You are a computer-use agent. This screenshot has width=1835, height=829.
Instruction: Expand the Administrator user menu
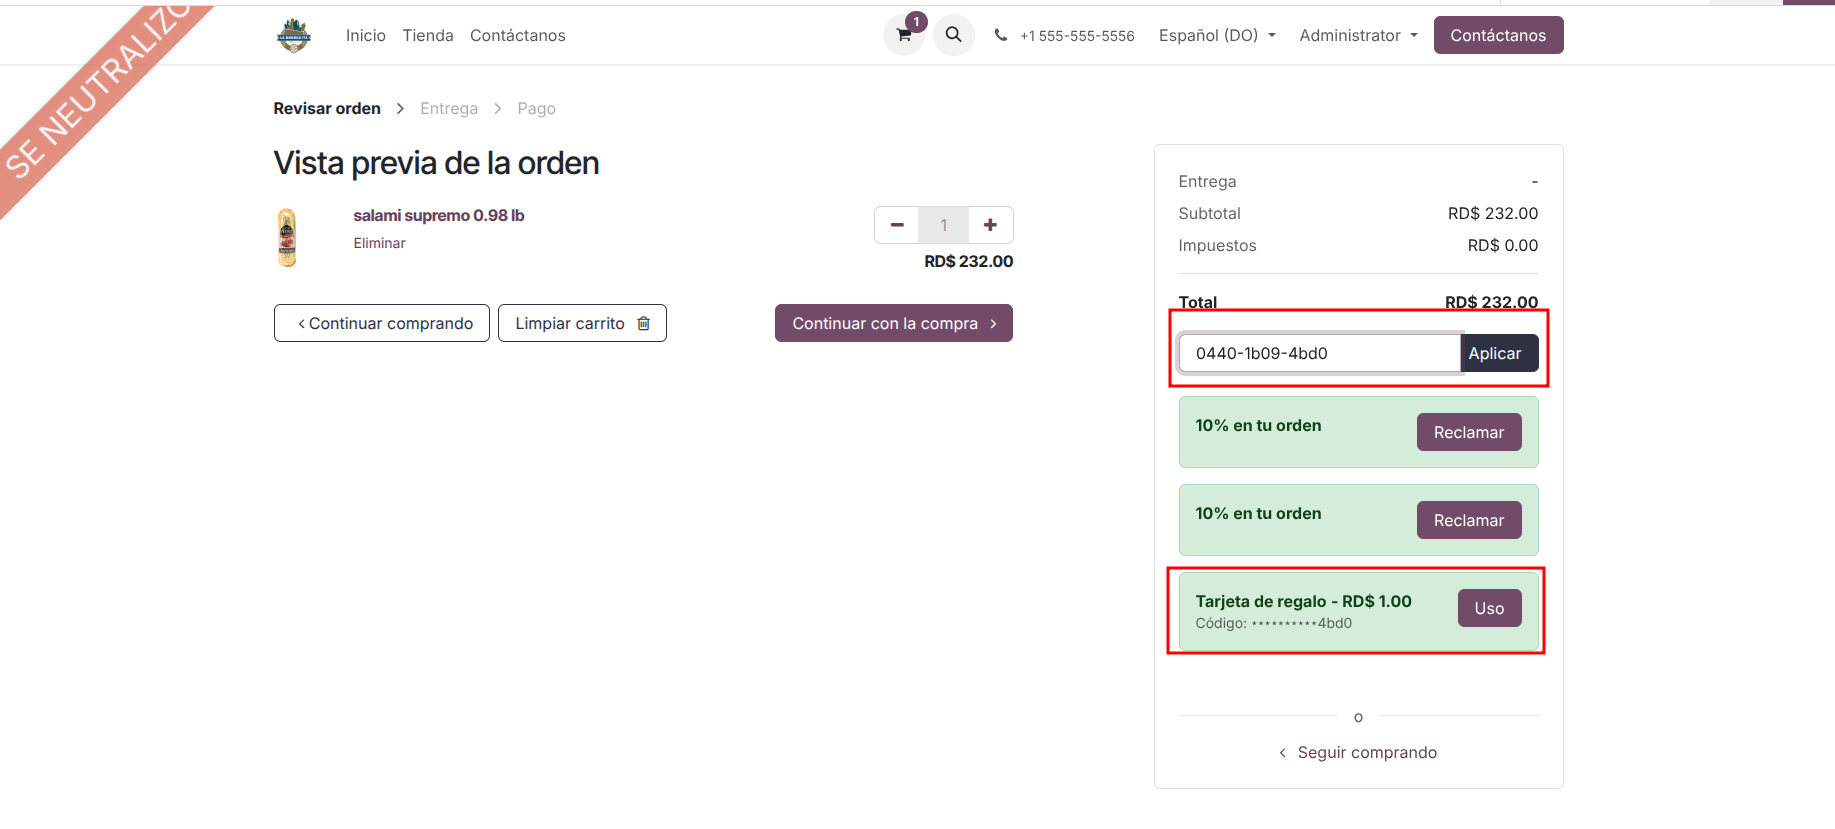click(1358, 36)
